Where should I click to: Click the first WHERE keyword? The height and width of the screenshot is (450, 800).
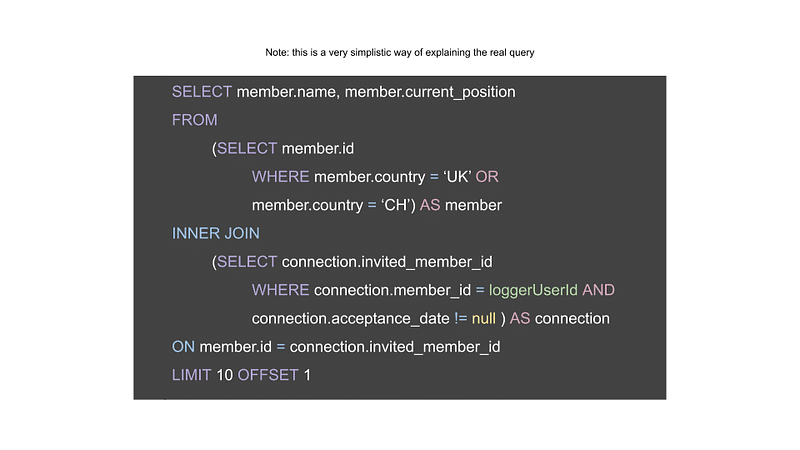coord(281,177)
